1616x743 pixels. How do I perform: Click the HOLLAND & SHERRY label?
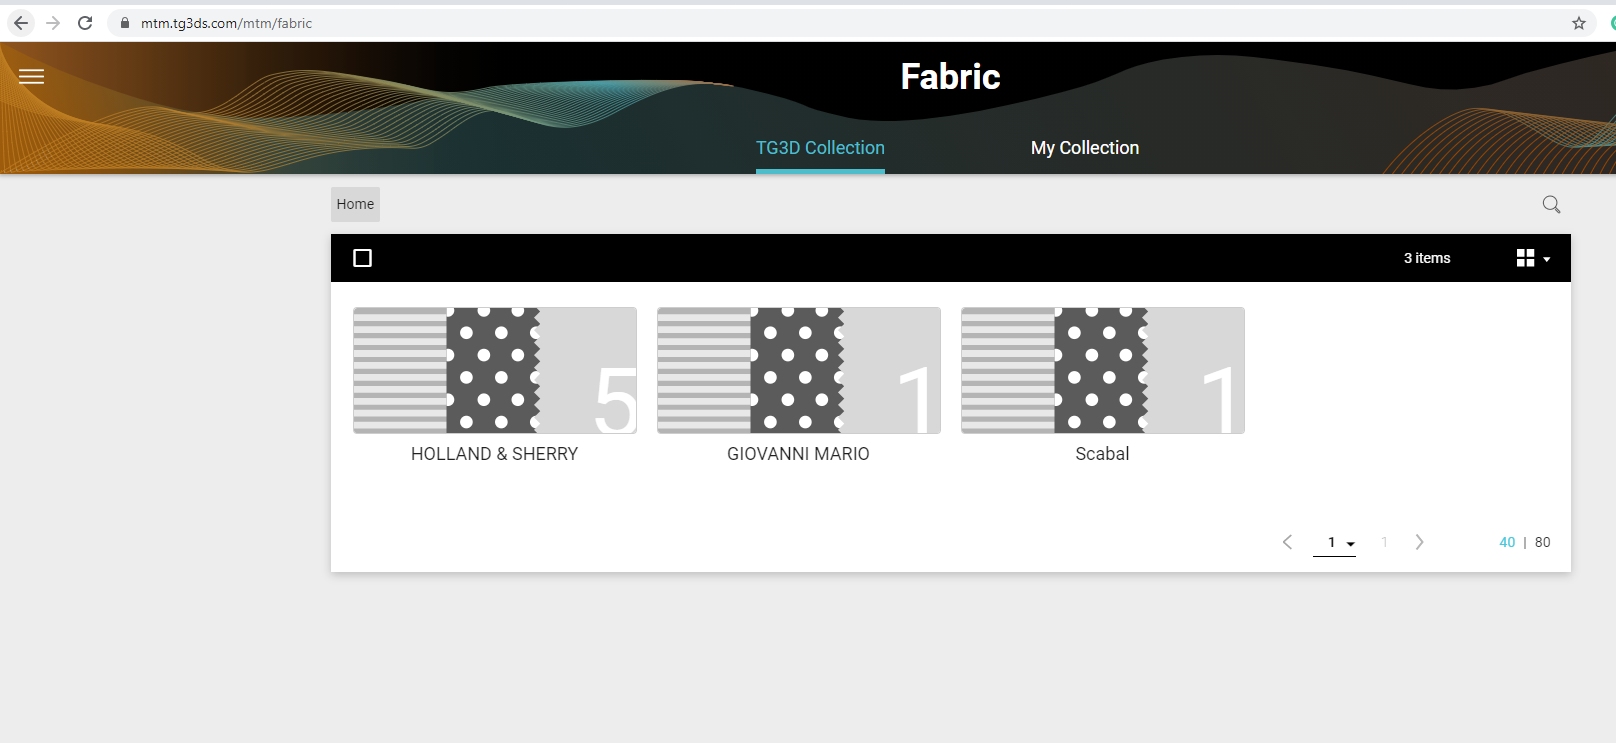coord(495,454)
